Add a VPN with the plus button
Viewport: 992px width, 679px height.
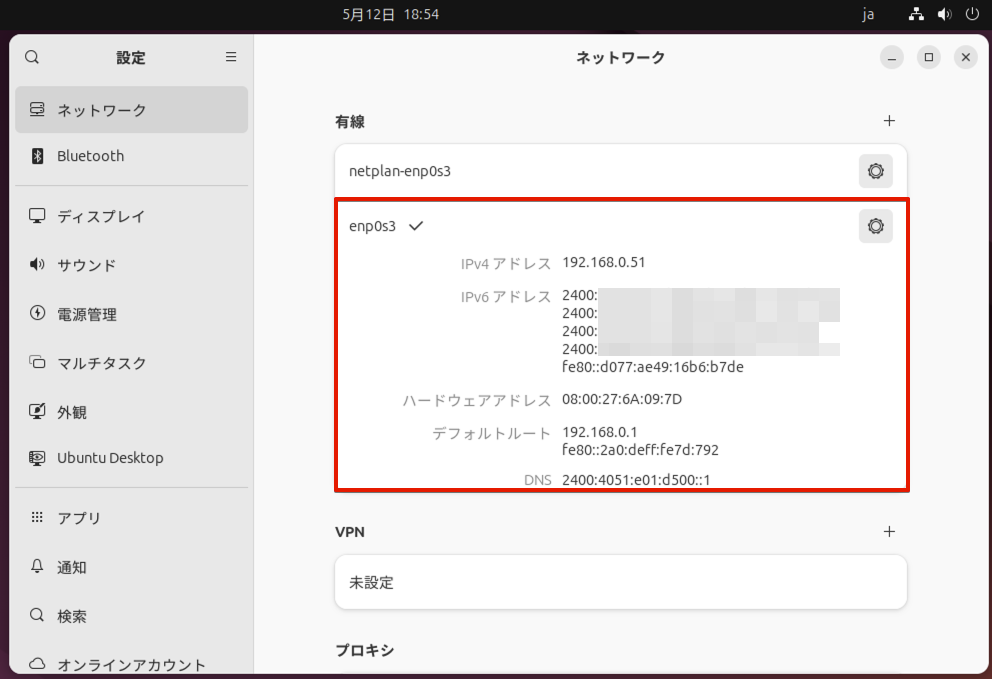pos(889,531)
